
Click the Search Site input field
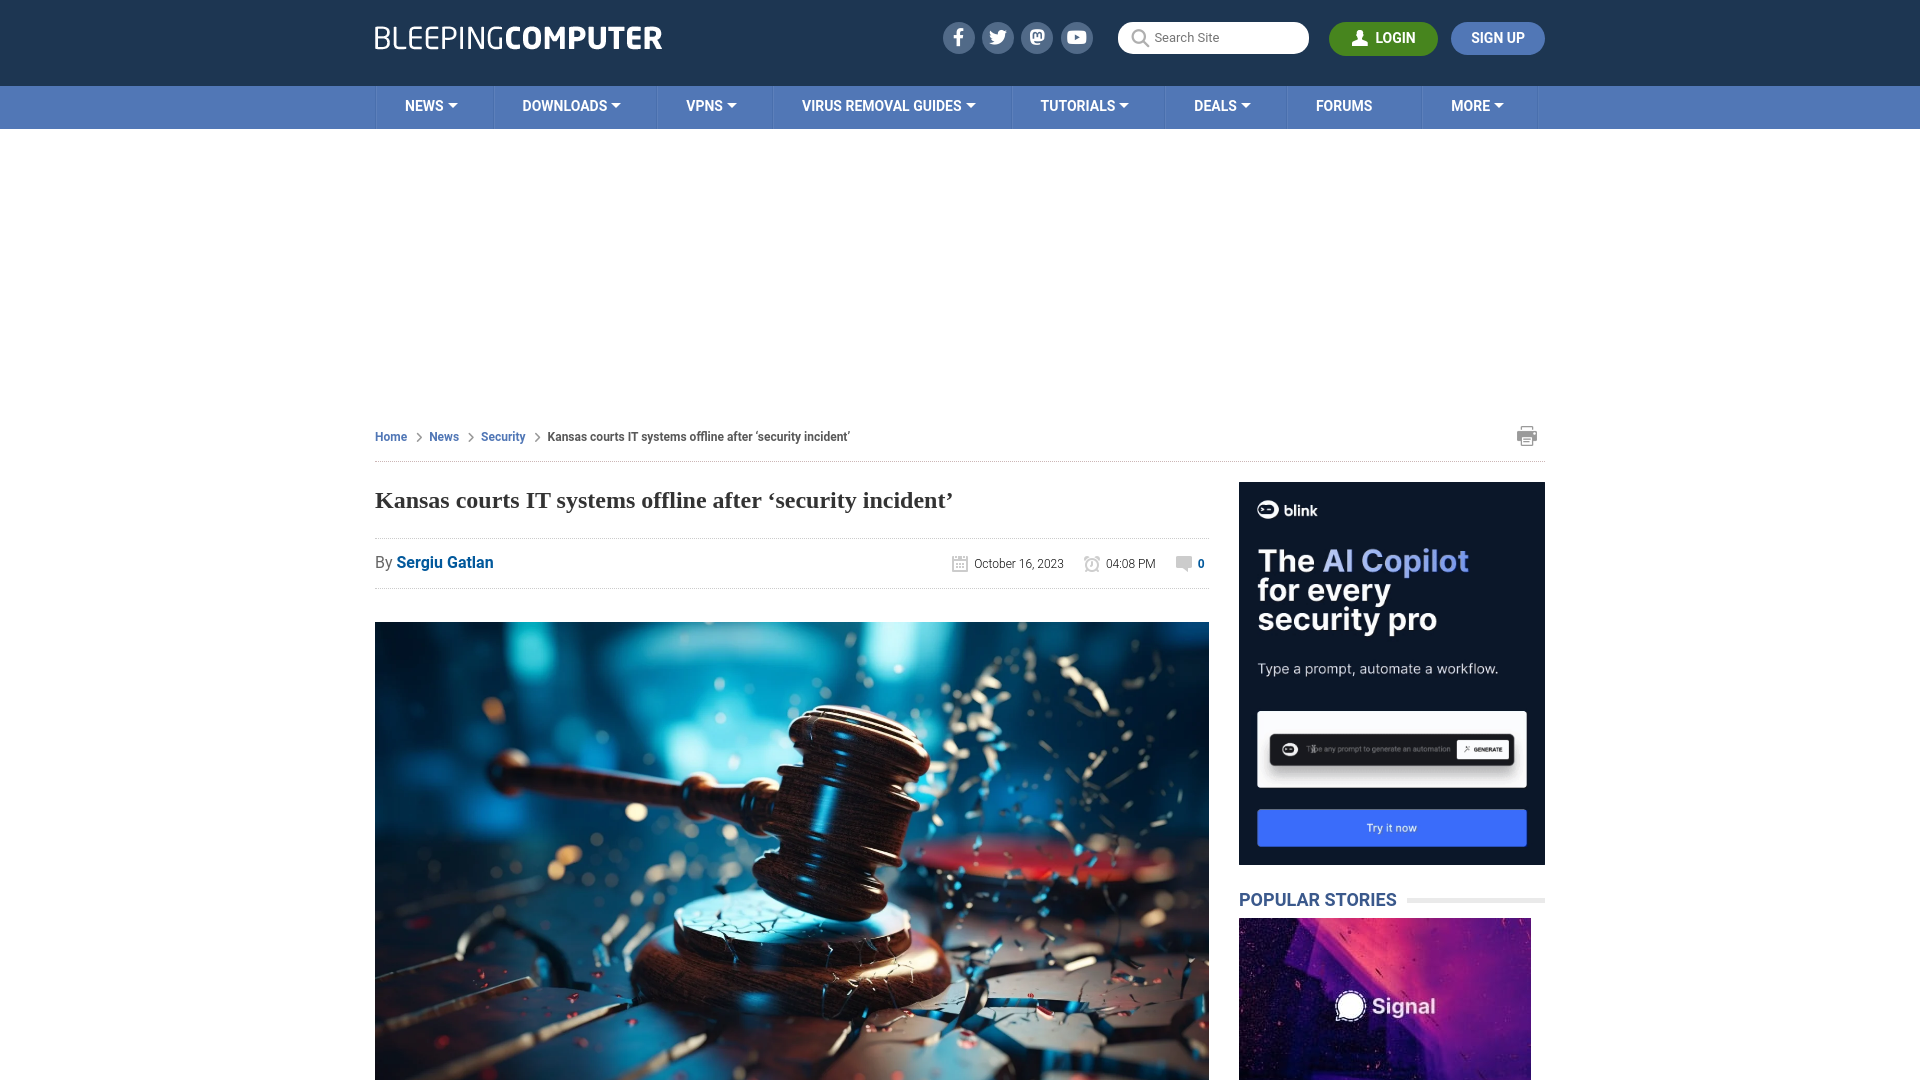pos(1213,38)
